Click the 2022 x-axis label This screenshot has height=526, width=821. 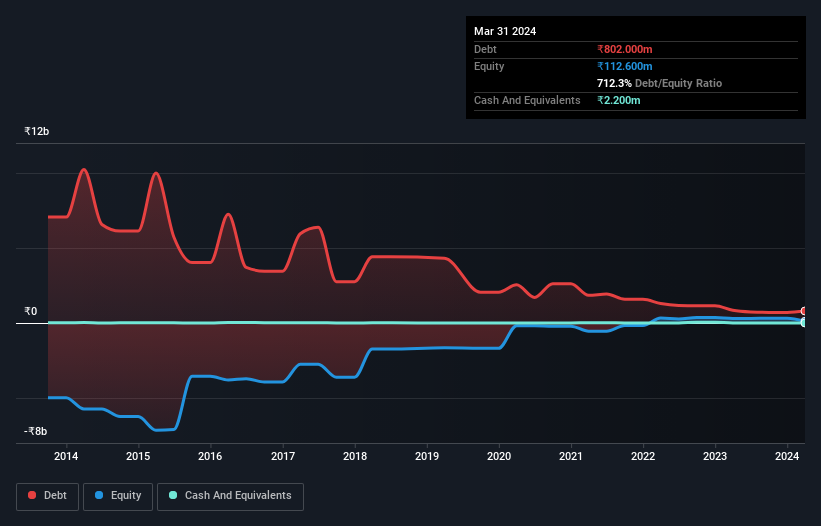(x=643, y=456)
